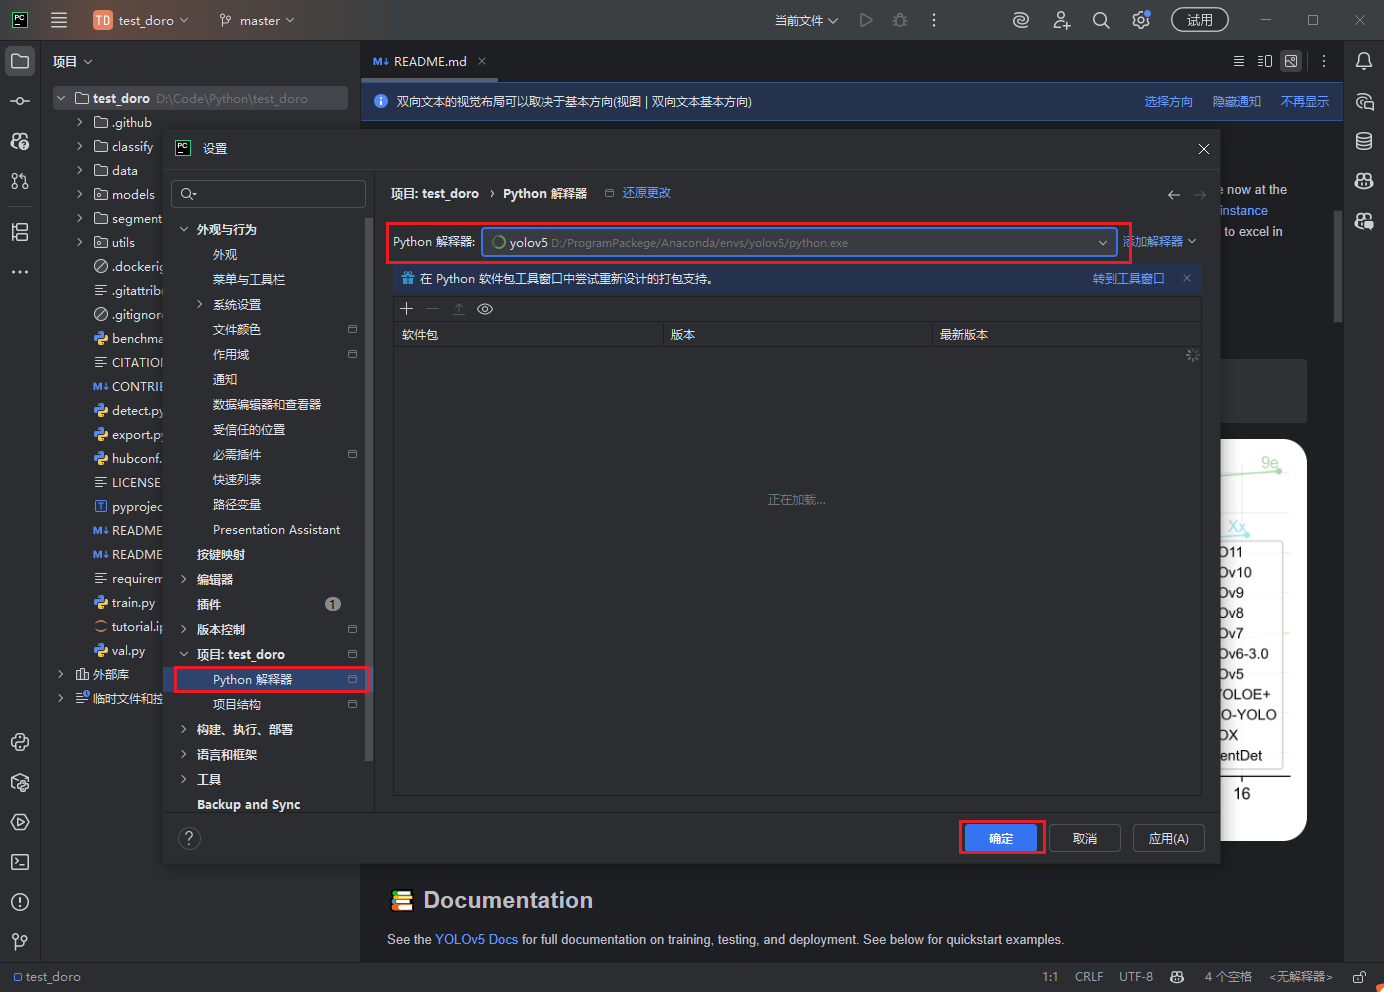Open the Commit tool window icon

point(20,101)
